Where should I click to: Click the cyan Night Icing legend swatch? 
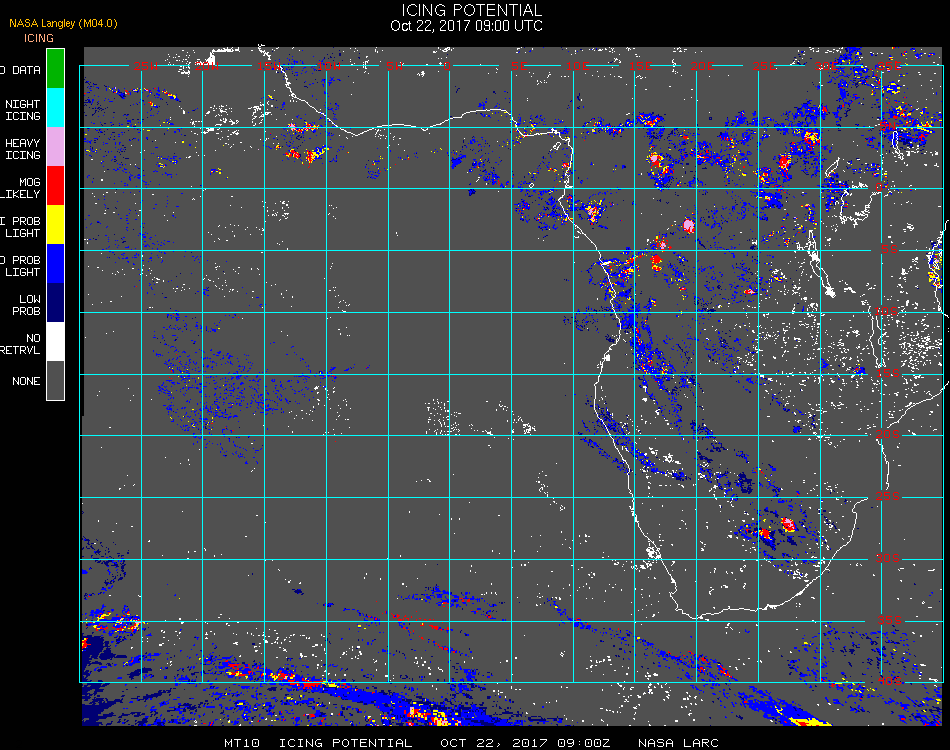coord(55,107)
